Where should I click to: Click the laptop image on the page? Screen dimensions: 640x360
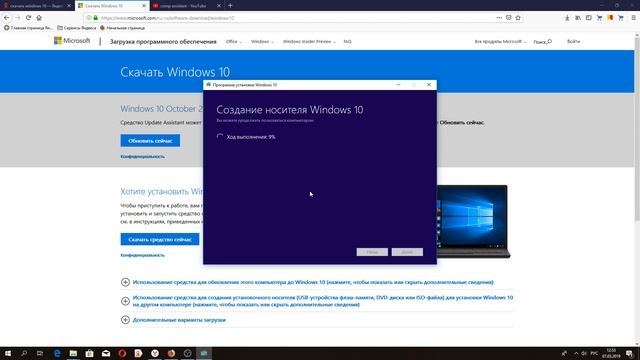click(473, 221)
